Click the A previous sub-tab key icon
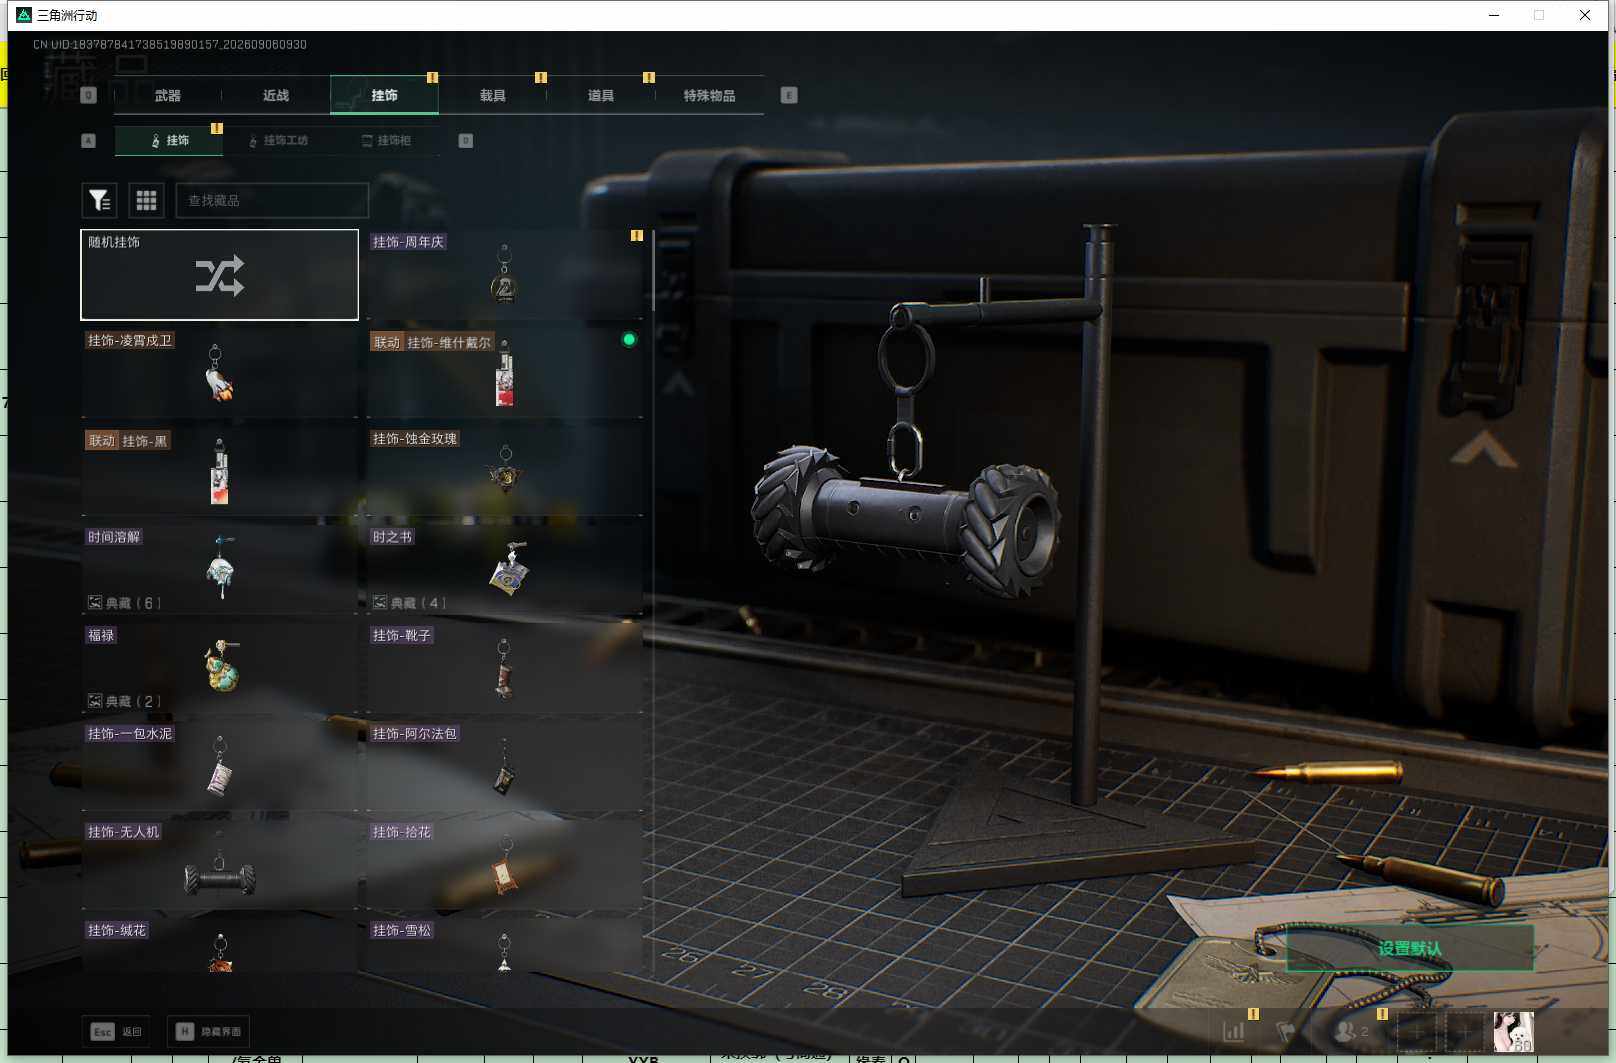Screen dimensions: 1616x1063 [88, 141]
